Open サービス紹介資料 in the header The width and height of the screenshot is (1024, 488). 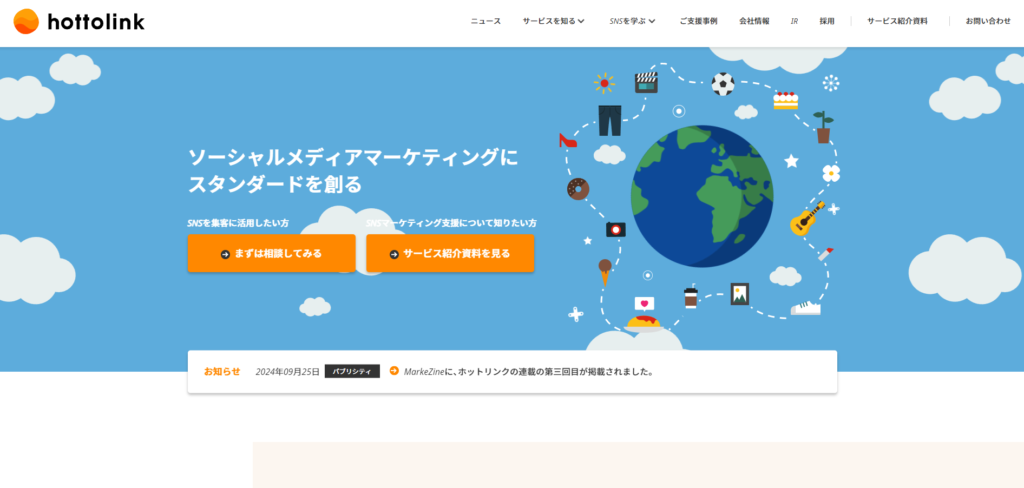(x=897, y=21)
